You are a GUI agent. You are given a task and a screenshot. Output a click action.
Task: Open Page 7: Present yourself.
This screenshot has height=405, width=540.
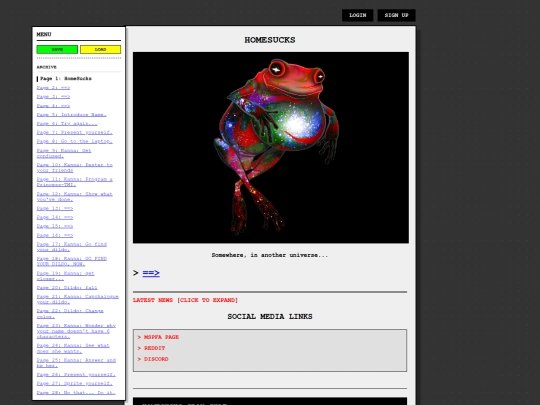pos(75,133)
